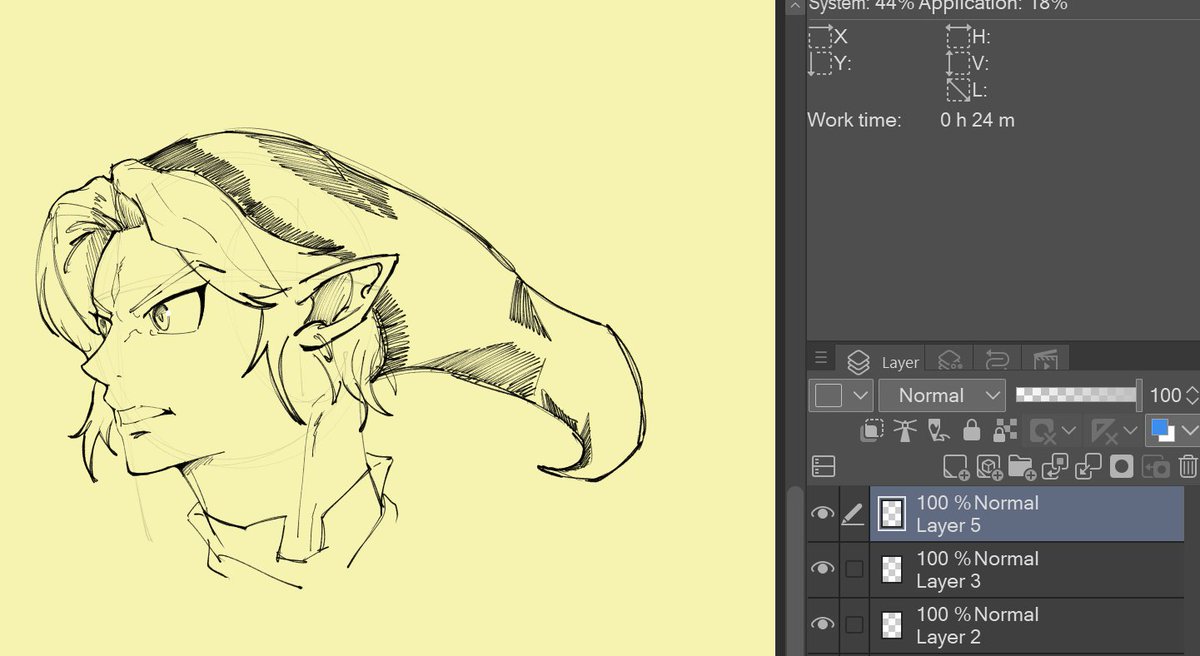
Task: Click Apply Mask to Layer icon
Action: click(1155, 467)
